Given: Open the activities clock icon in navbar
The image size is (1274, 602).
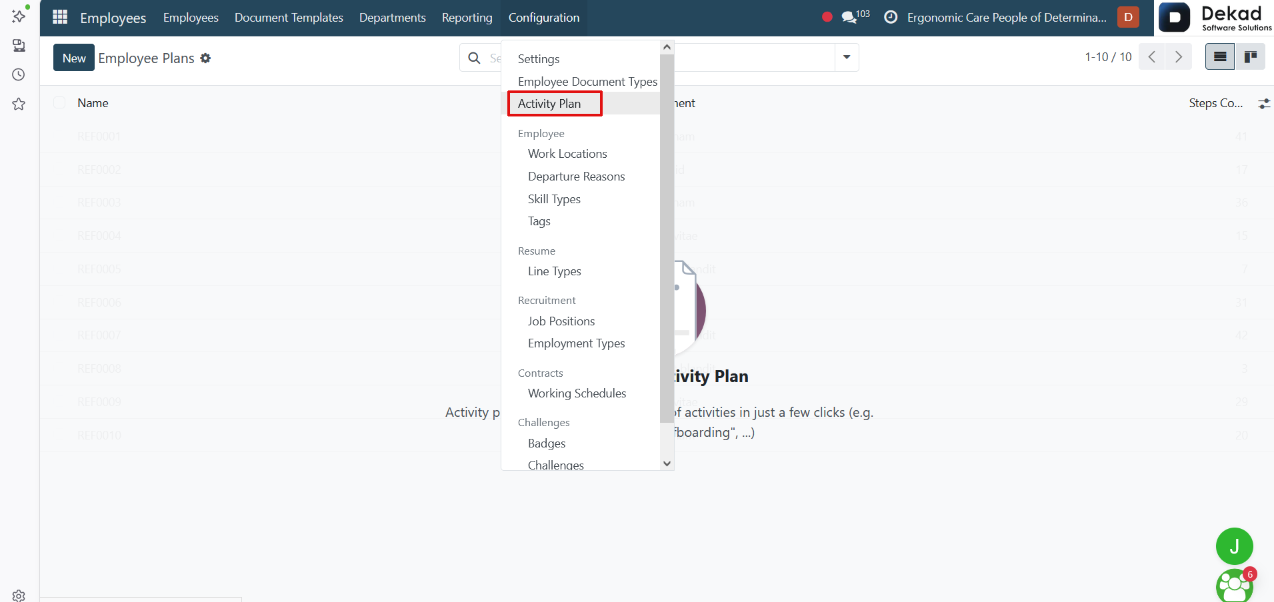Looking at the screenshot, I should pyautogui.click(x=890, y=18).
